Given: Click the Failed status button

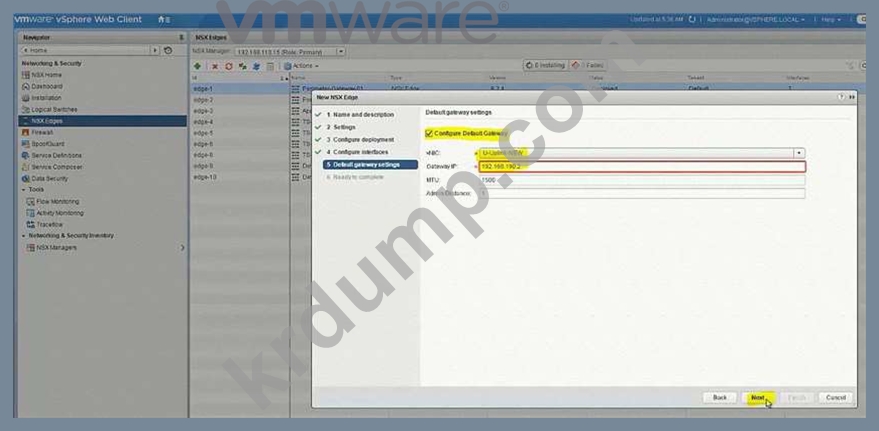Looking at the screenshot, I should (x=586, y=66).
